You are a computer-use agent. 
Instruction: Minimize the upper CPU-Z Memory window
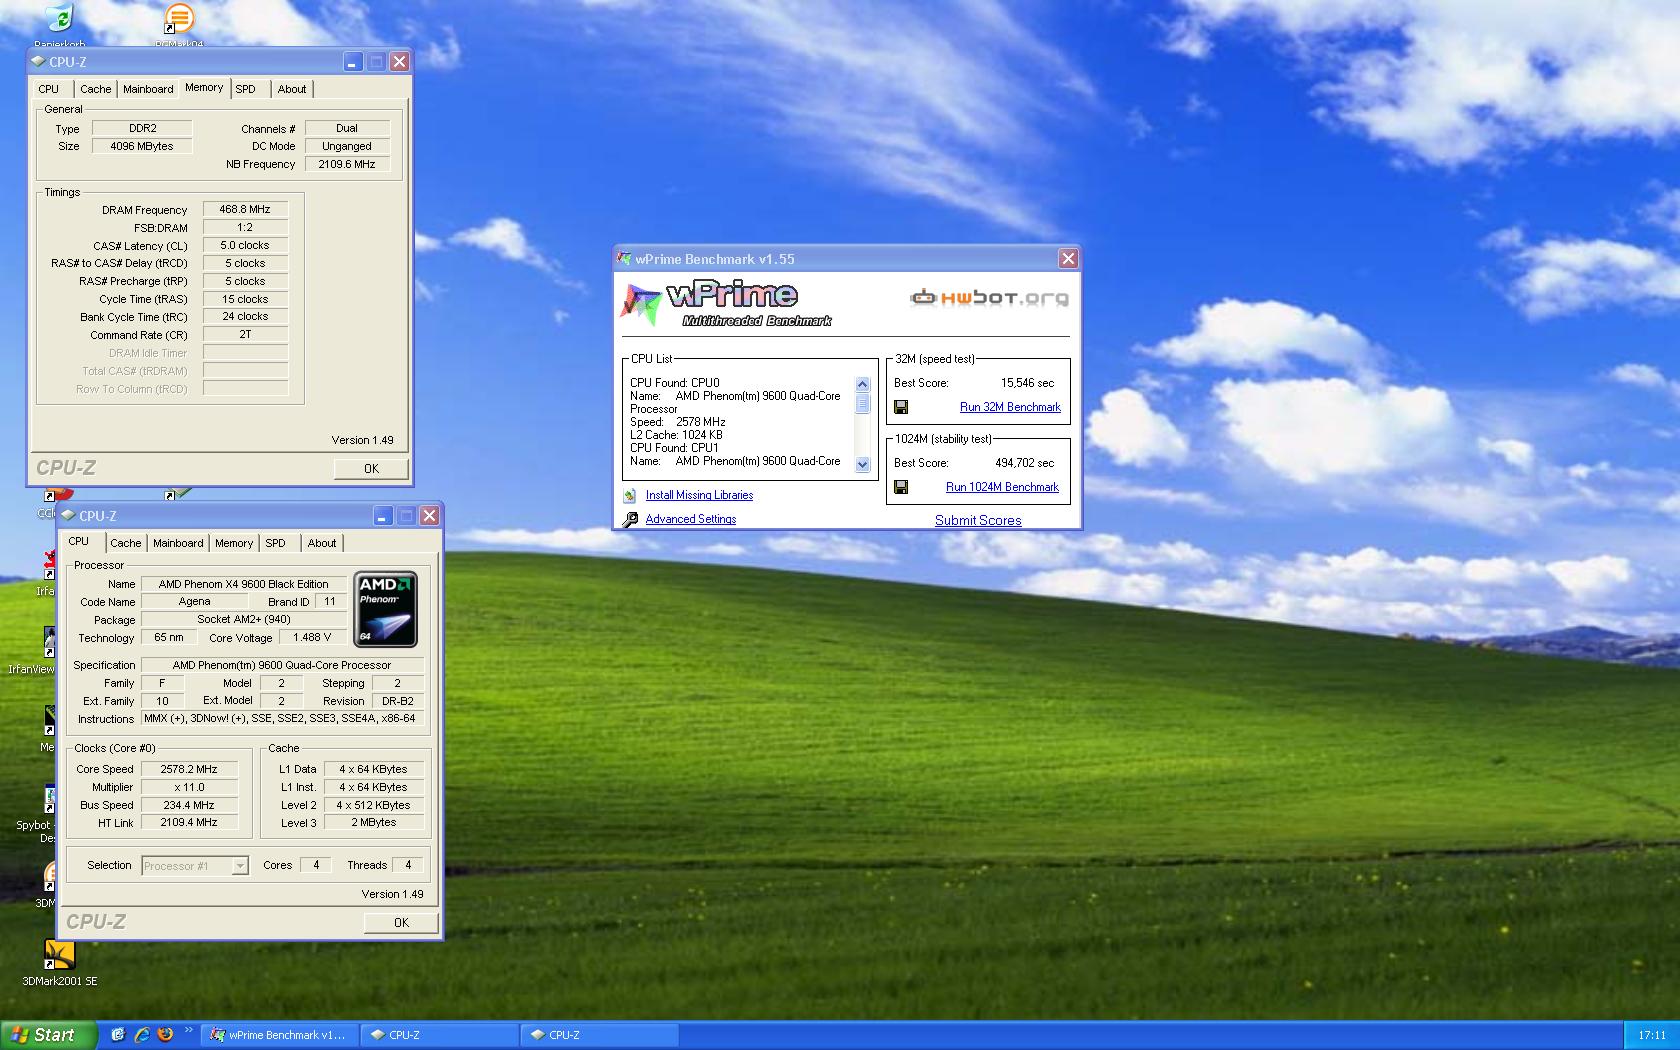(352, 62)
